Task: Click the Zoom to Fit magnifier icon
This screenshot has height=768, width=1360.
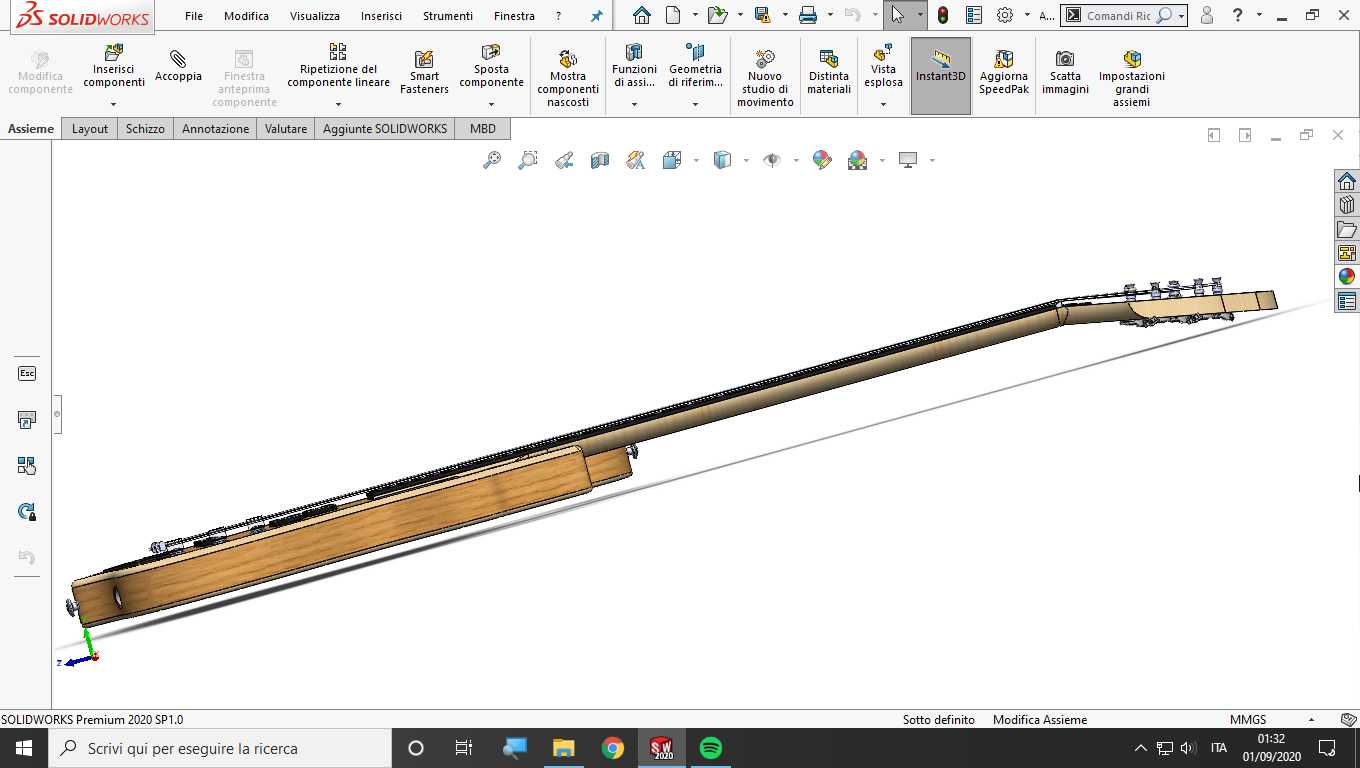Action: point(492,160)
